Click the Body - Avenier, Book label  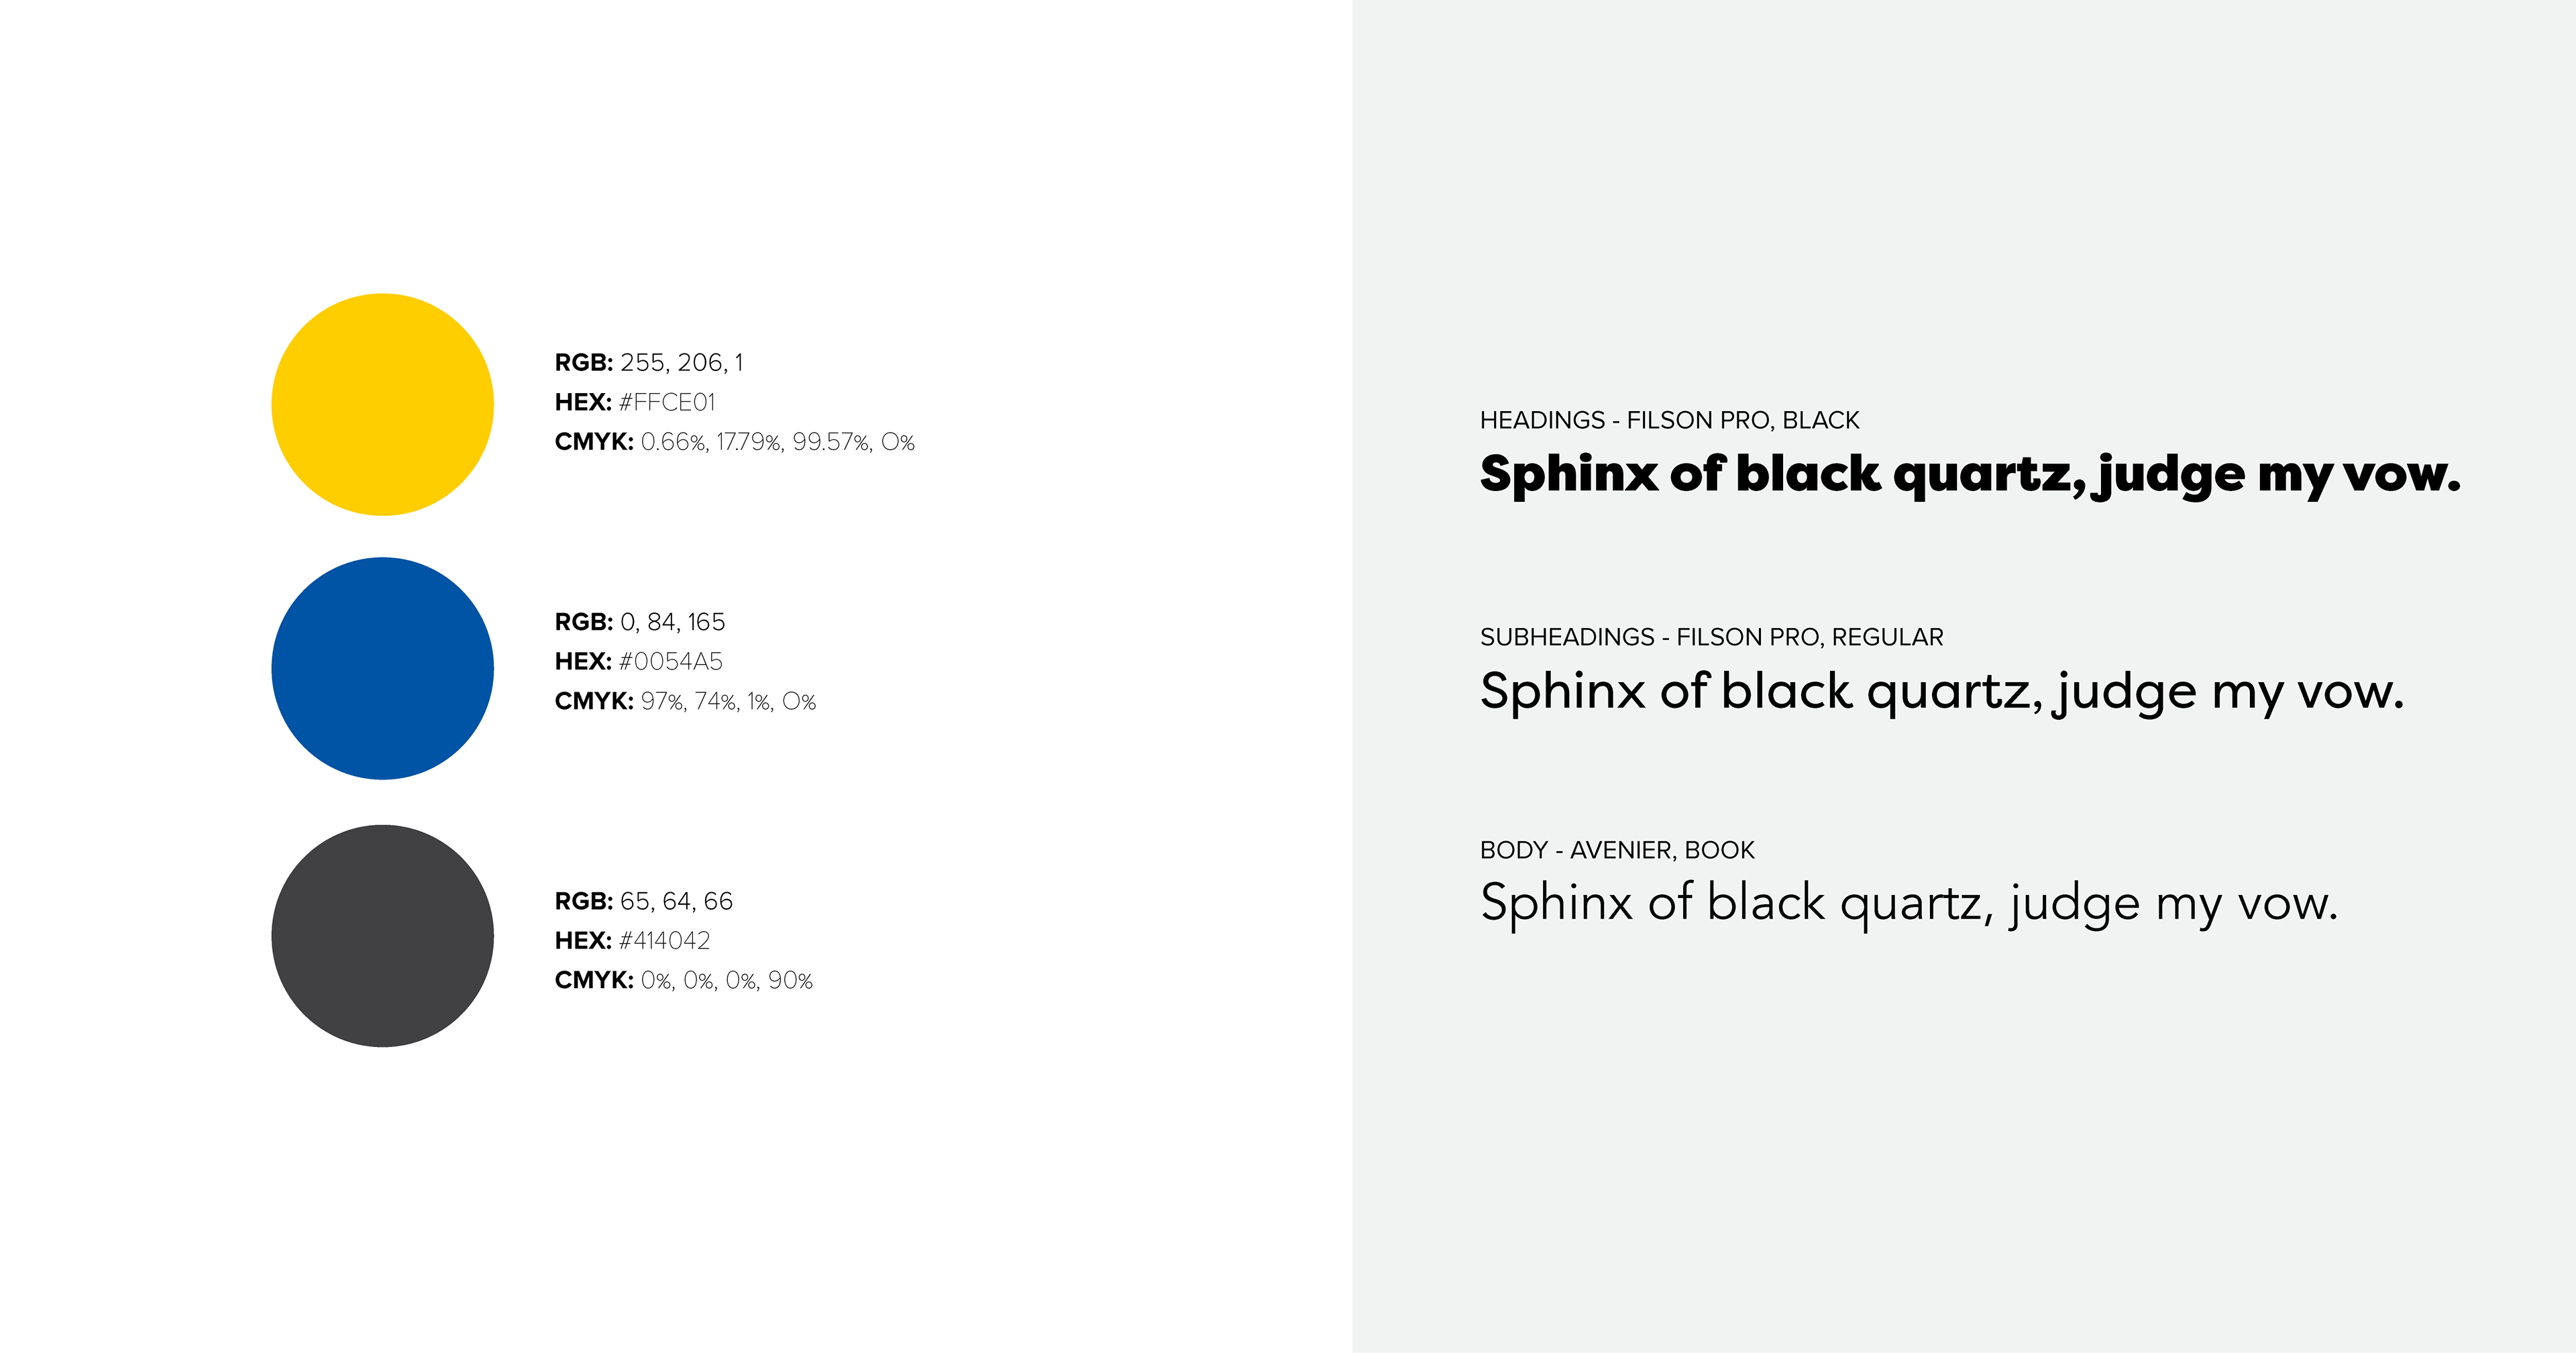(x=1617, y=850)
